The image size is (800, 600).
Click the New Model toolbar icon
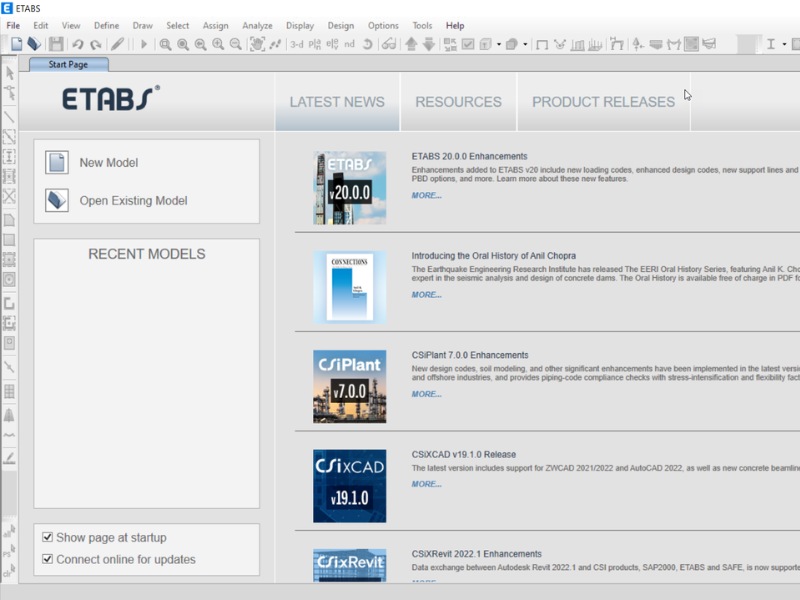pyautogui.click(x=17, y=44)
